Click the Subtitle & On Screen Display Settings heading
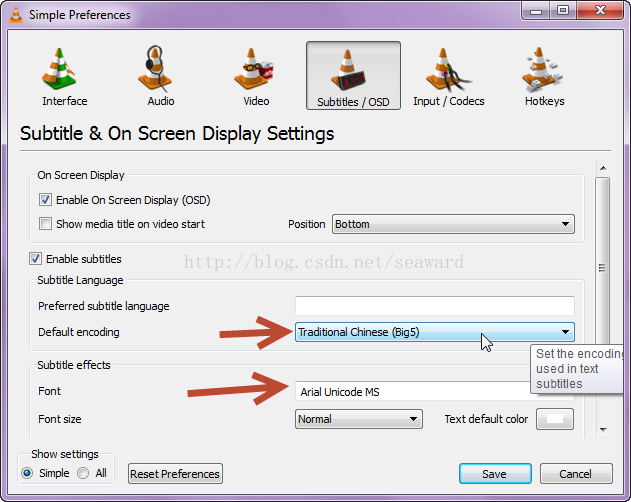The height and width of the screenshot is (502, 631). [177, 134]
